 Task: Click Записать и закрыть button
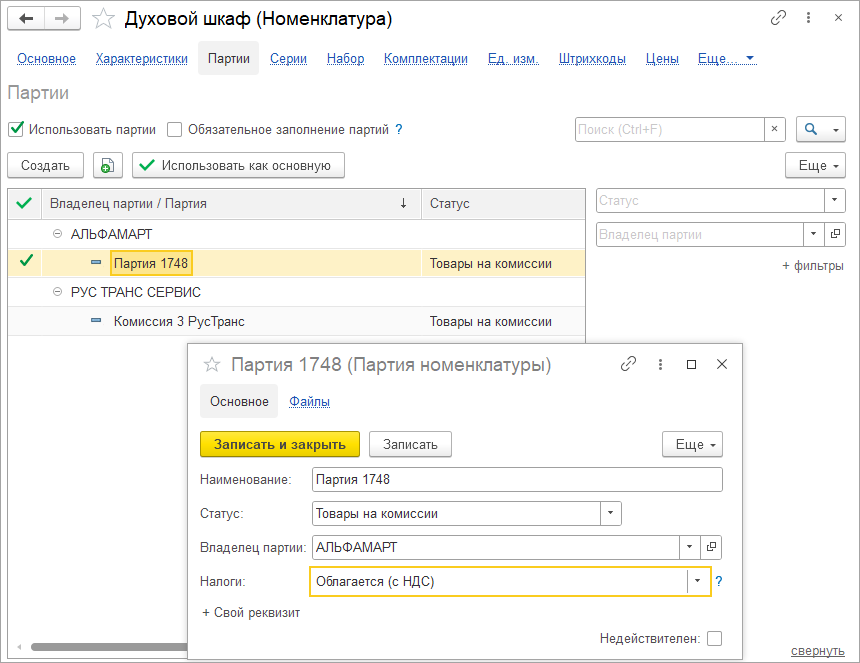(x=280, y=444)
